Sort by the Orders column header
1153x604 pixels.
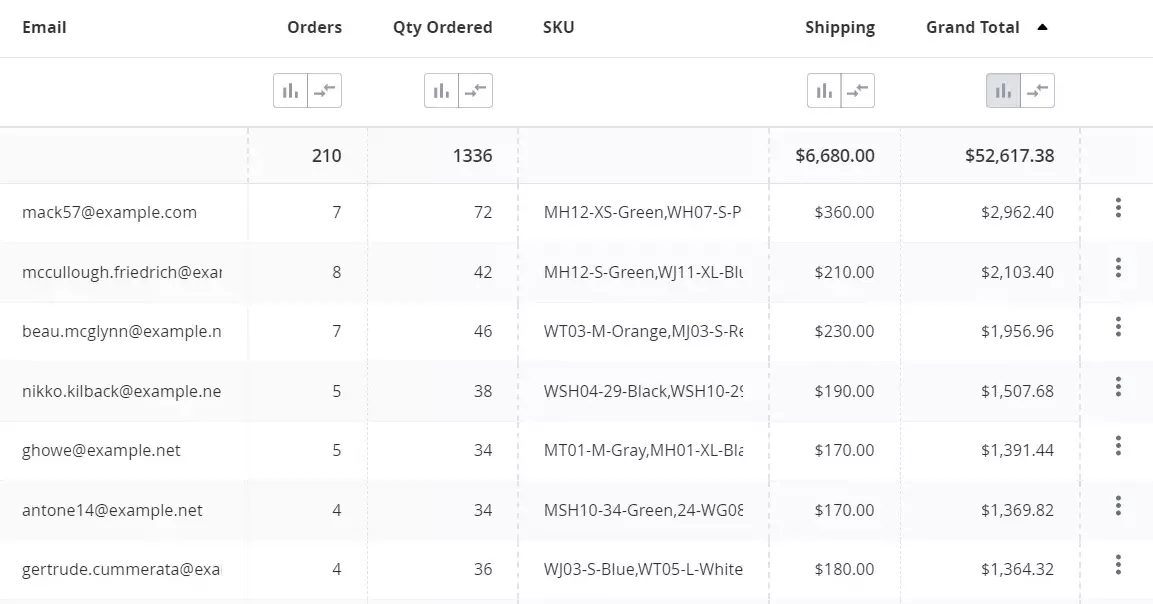(314, 28)
